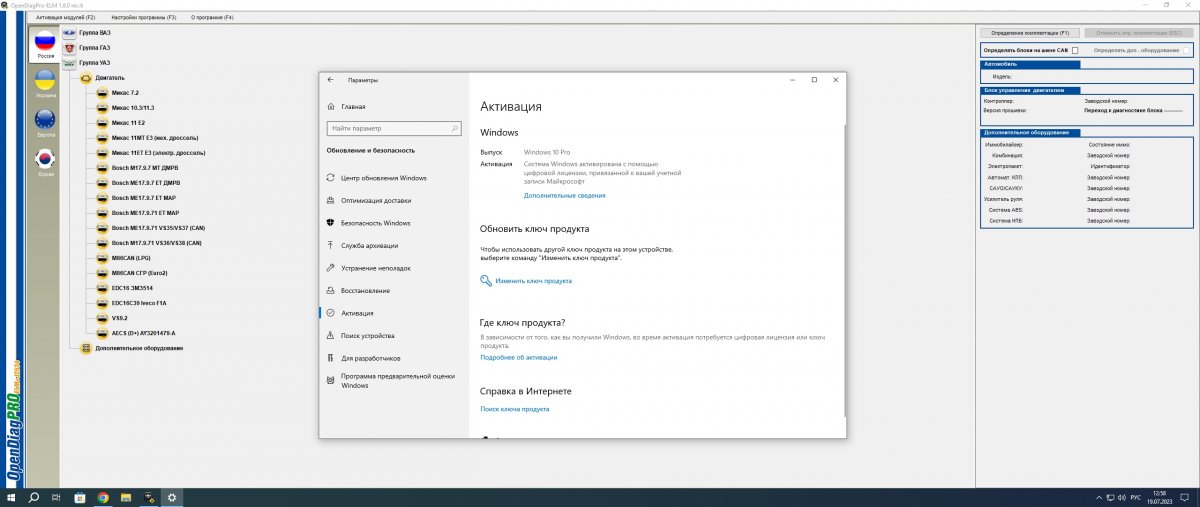Select the Украина flag icon

coord(45,80)
